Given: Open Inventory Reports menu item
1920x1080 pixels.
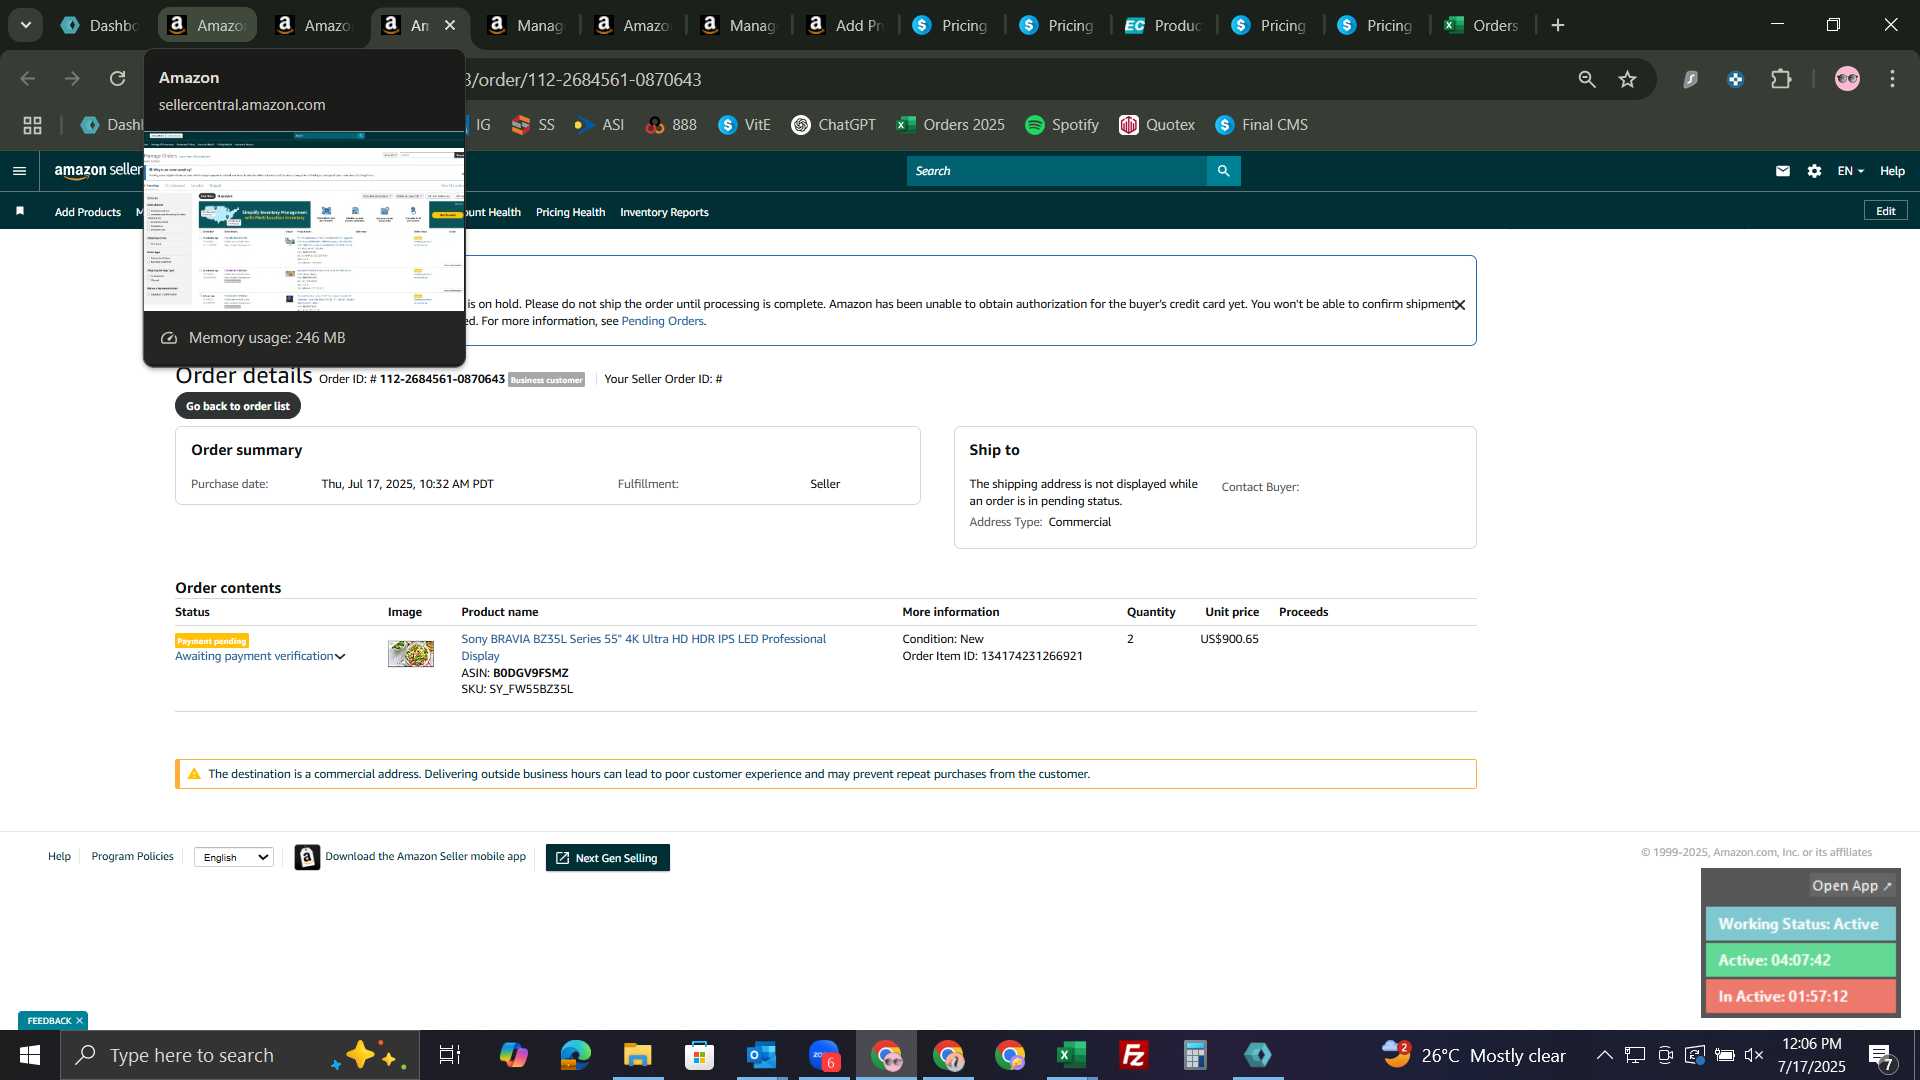Looking at the screenshot, I should pos(664,212).
